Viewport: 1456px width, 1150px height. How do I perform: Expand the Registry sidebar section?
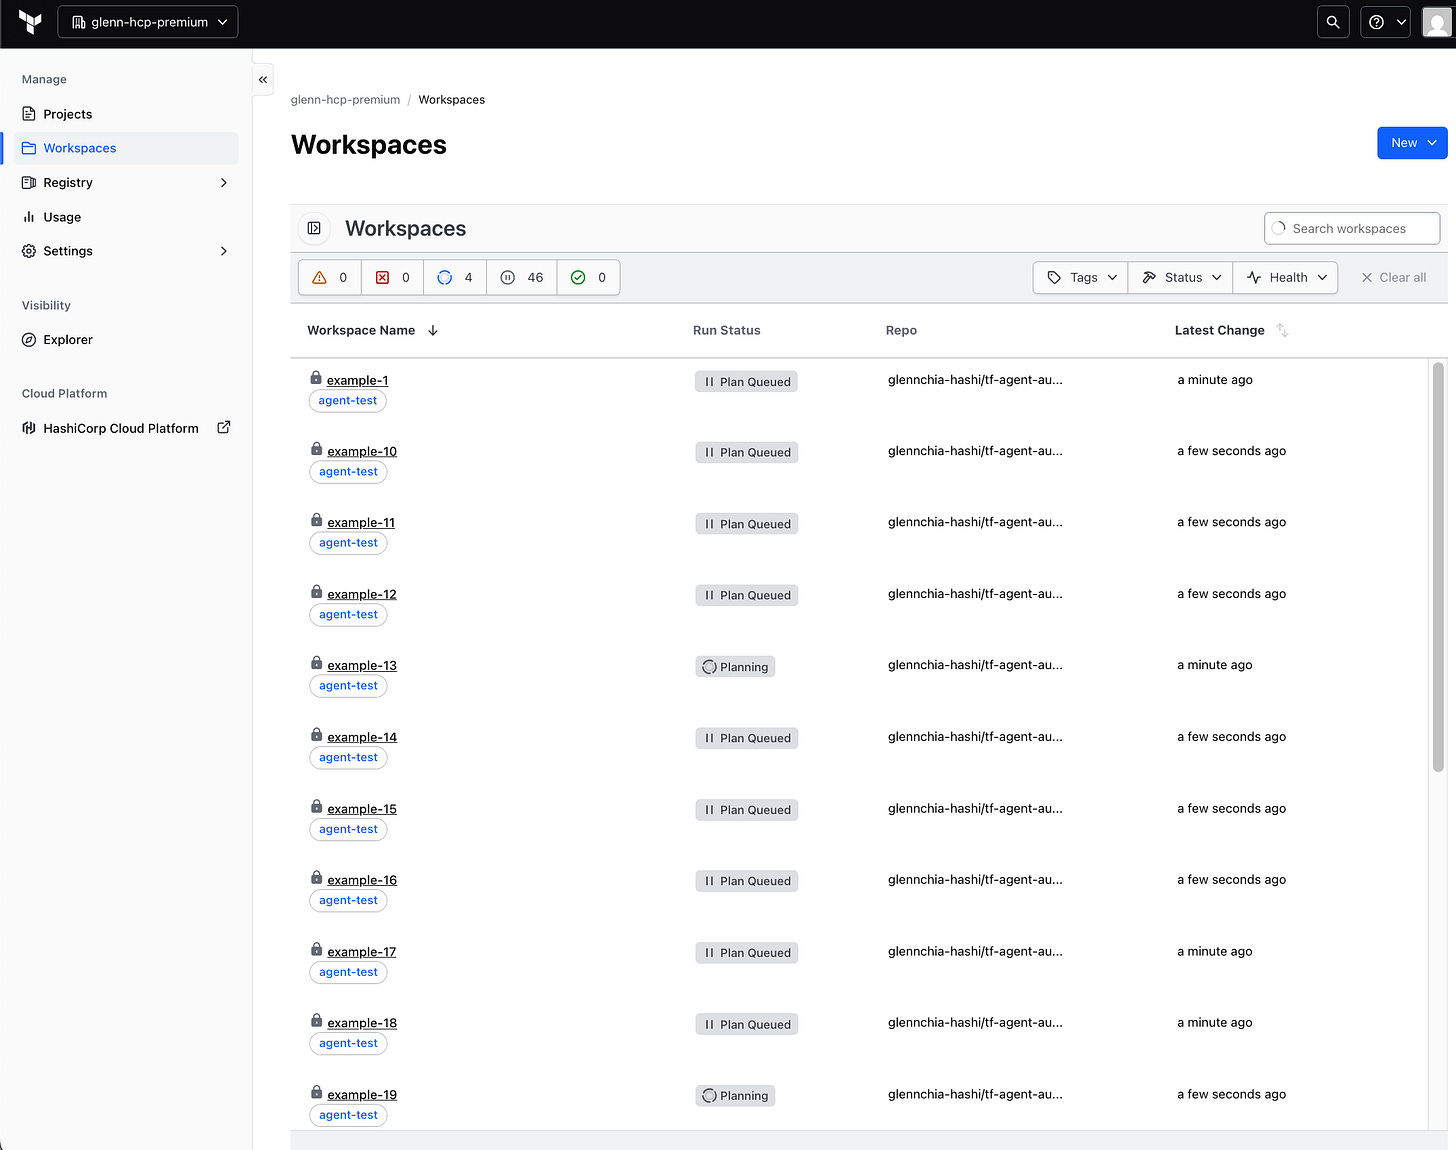tap(223, 182)
